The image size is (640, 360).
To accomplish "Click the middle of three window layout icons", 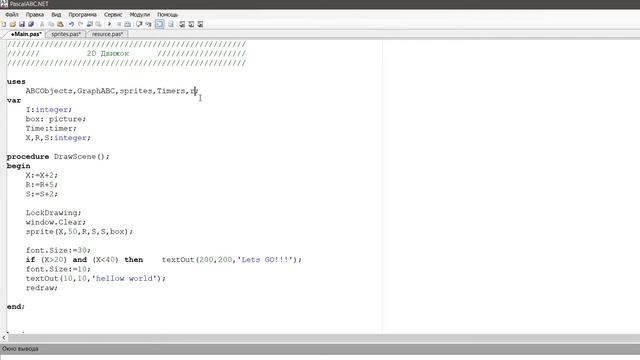I will 191,24.
